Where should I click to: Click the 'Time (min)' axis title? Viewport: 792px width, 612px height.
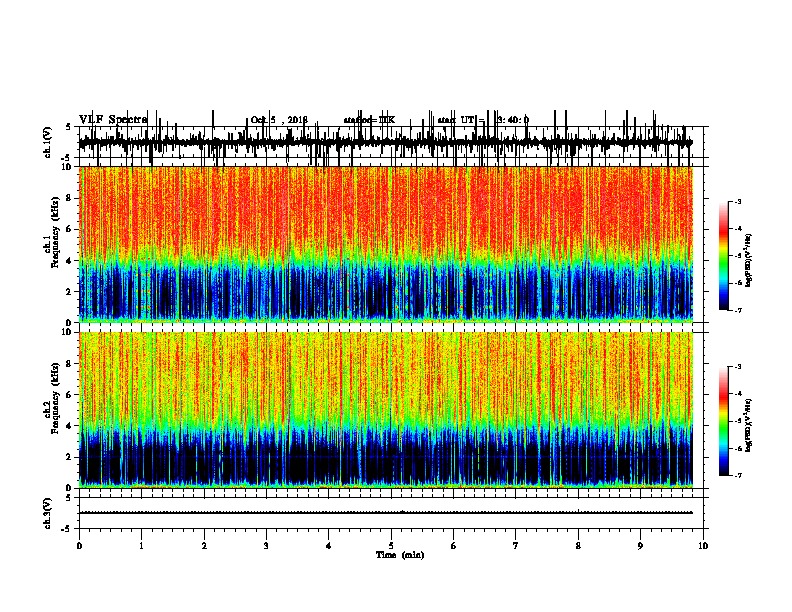point(400,555)
